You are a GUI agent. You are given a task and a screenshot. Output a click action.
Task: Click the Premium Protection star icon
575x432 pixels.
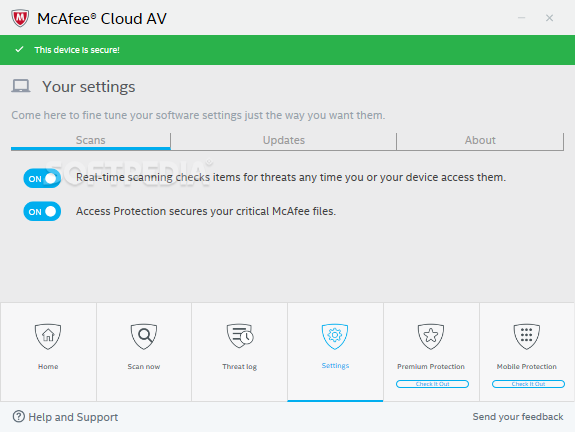[431, 336]
